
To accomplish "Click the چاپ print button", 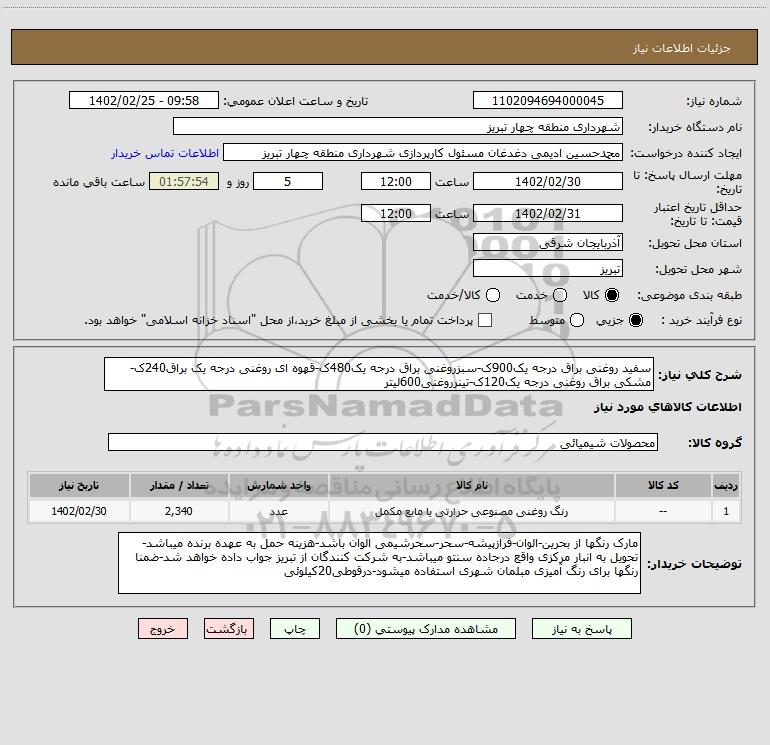I will point(295,629).
